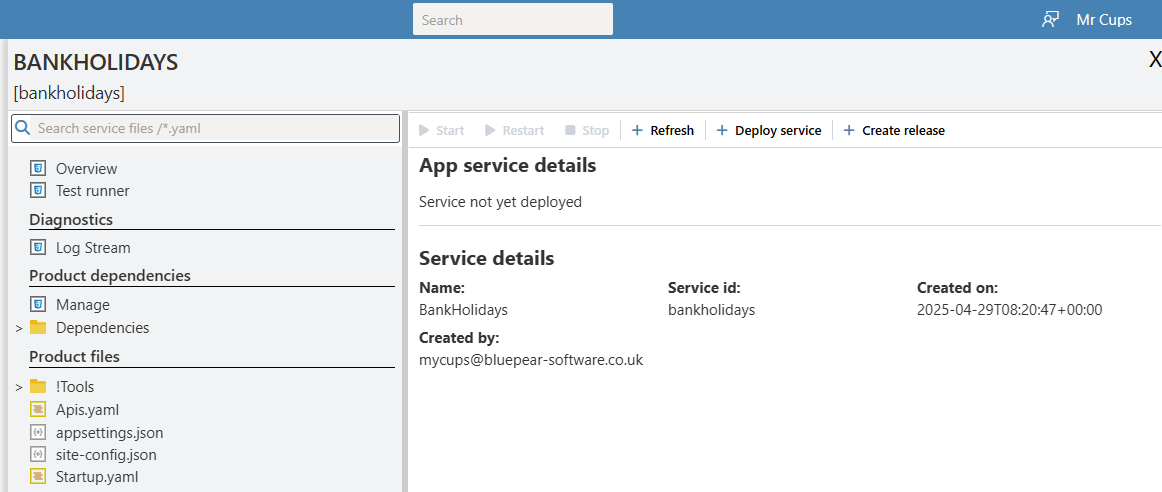
Task: Click the Log Stream page icon
Action: 38,248
